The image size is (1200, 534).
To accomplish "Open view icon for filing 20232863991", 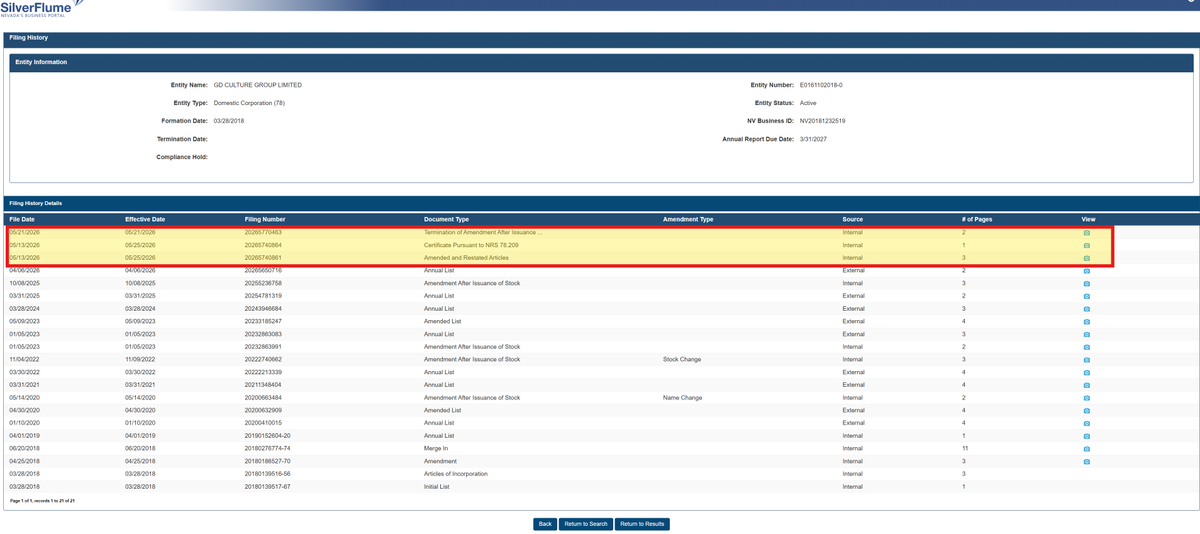I will pyautogui.click(x=1087, y=347).
